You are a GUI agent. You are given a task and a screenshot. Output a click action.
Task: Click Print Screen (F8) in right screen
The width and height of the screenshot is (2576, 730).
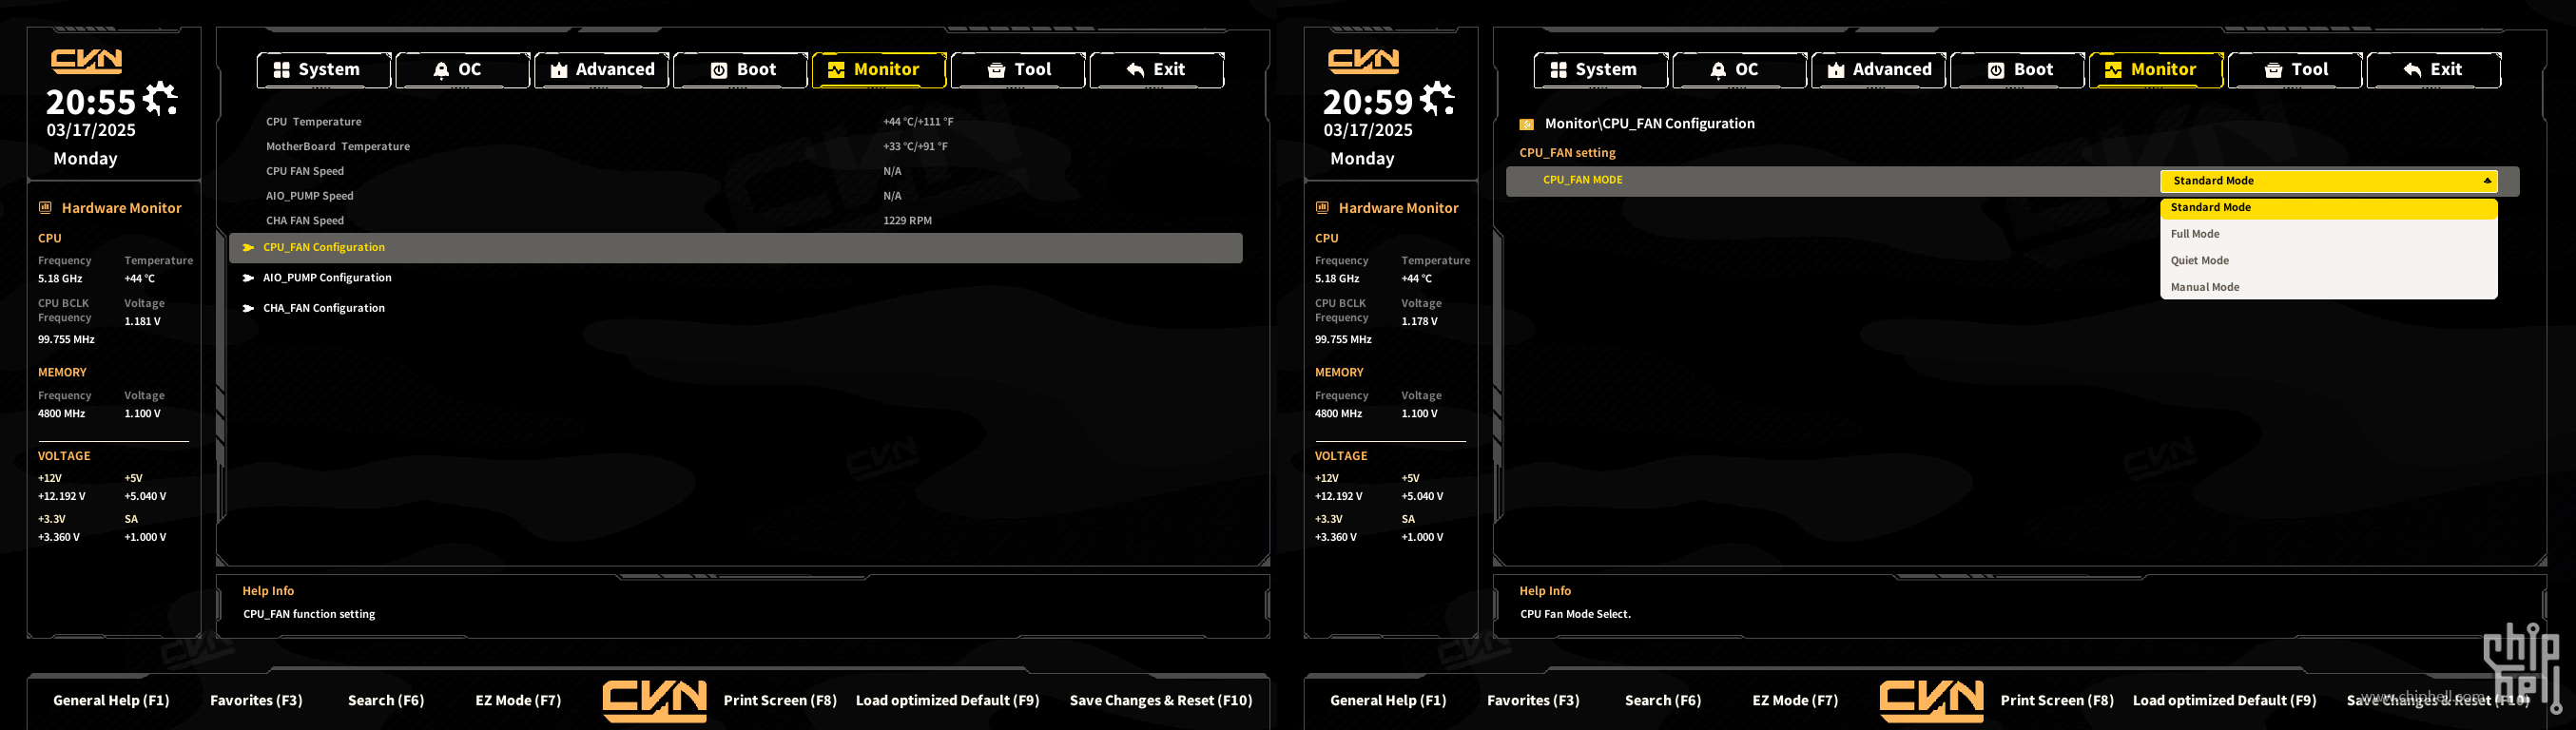(2057, 701)
